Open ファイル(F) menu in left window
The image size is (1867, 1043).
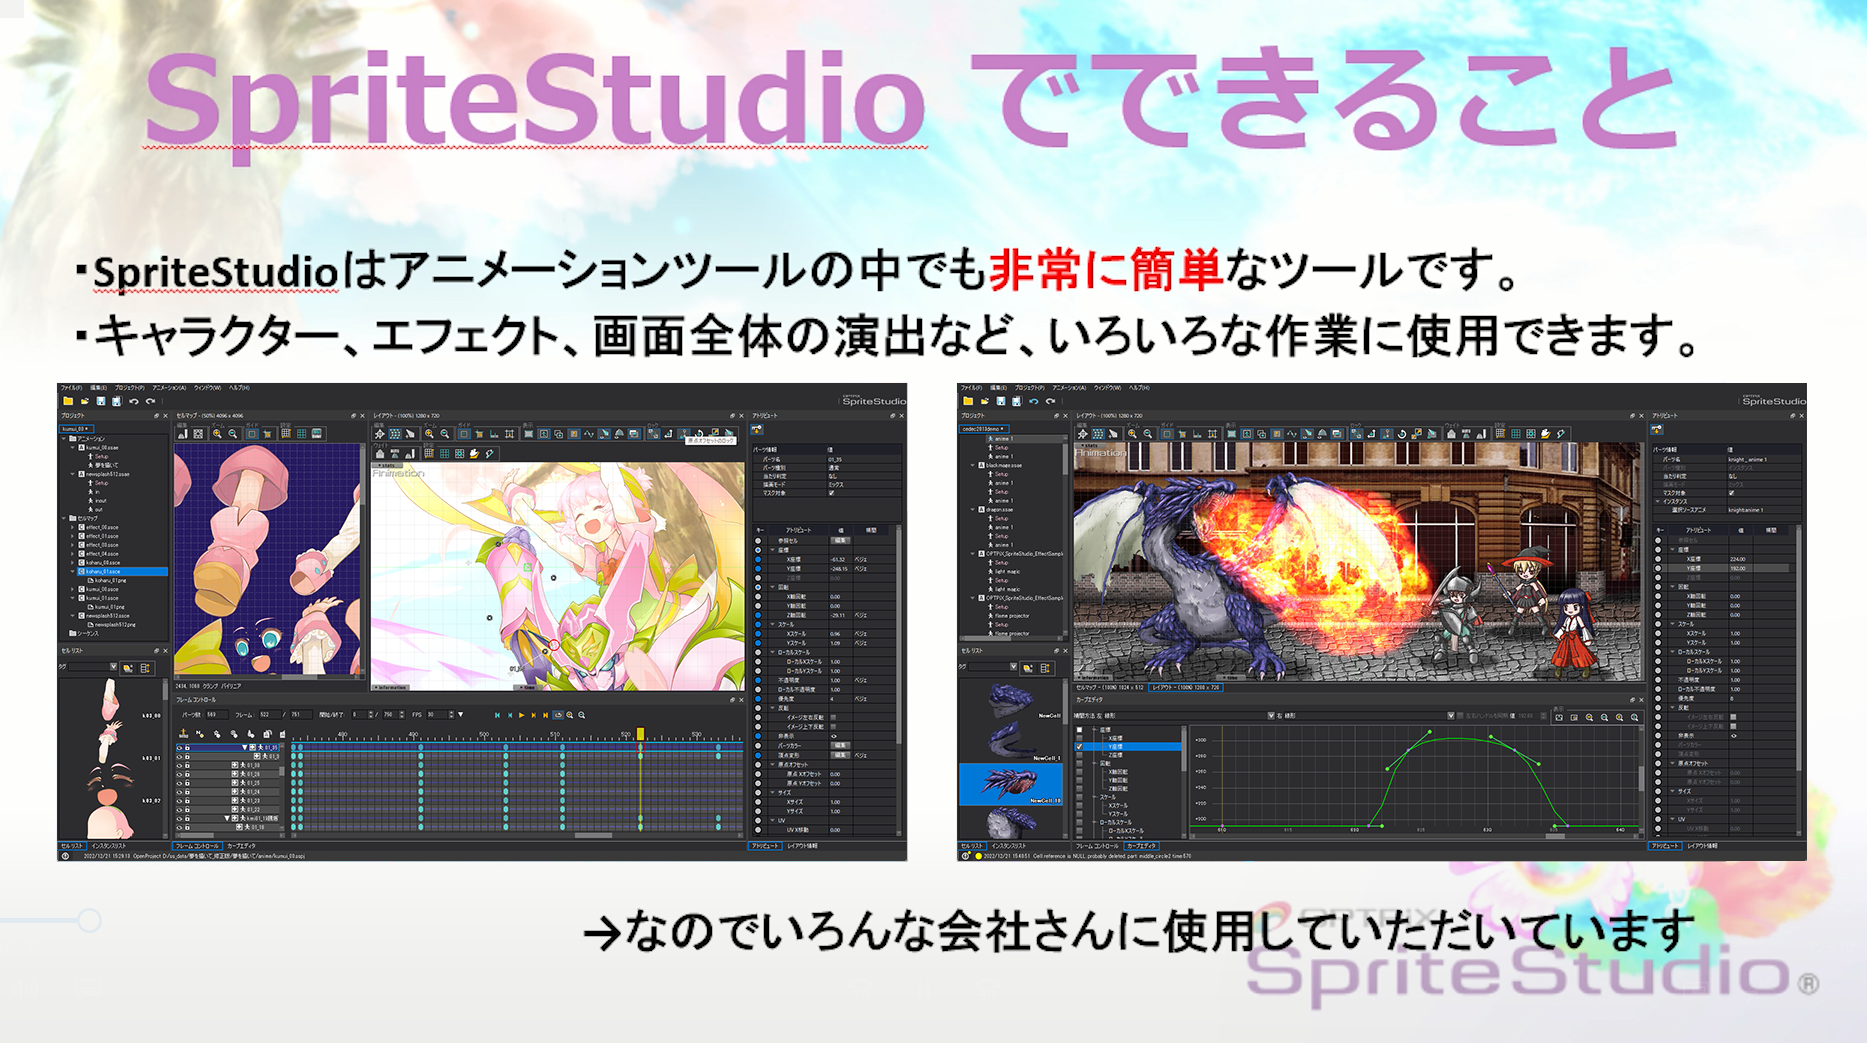(x=71, y=388)
